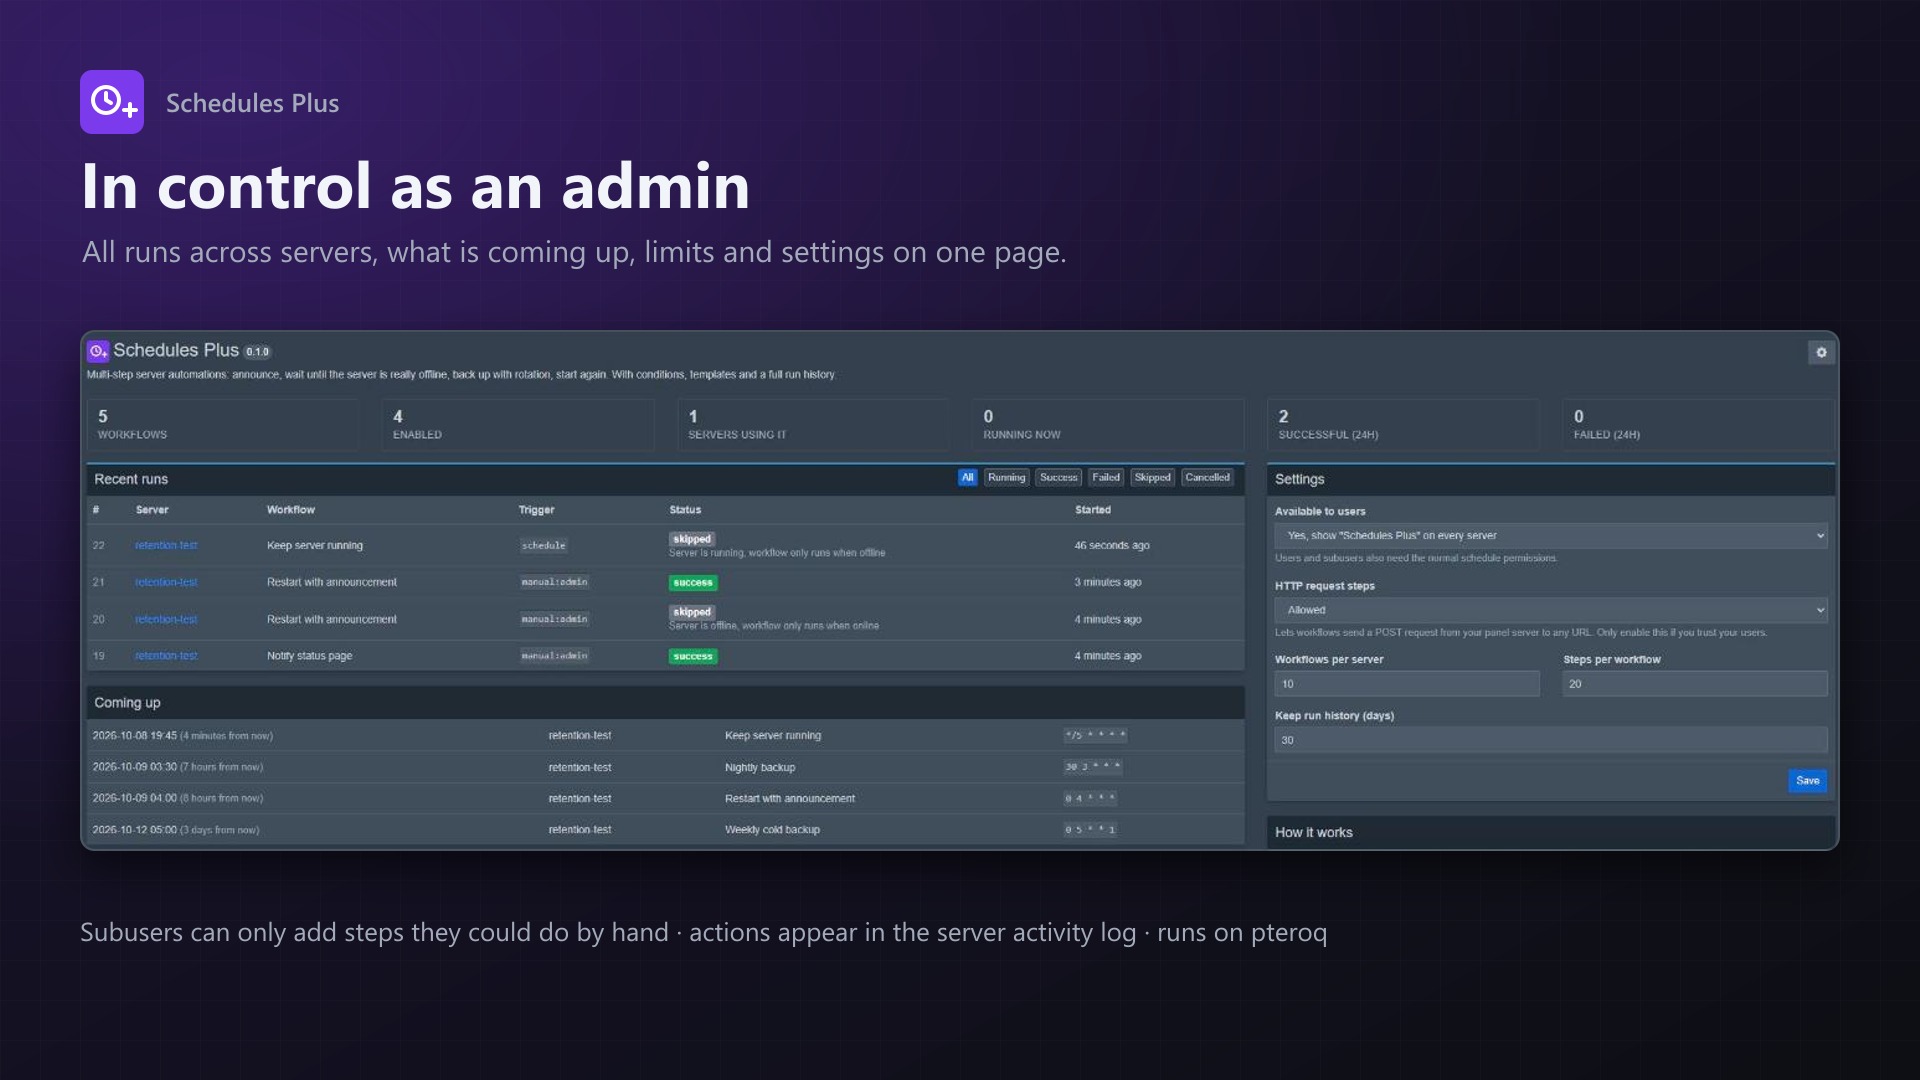Click the small Schedules Plus panel icon
This screenshot has width=1920, height=1080.
98,351
